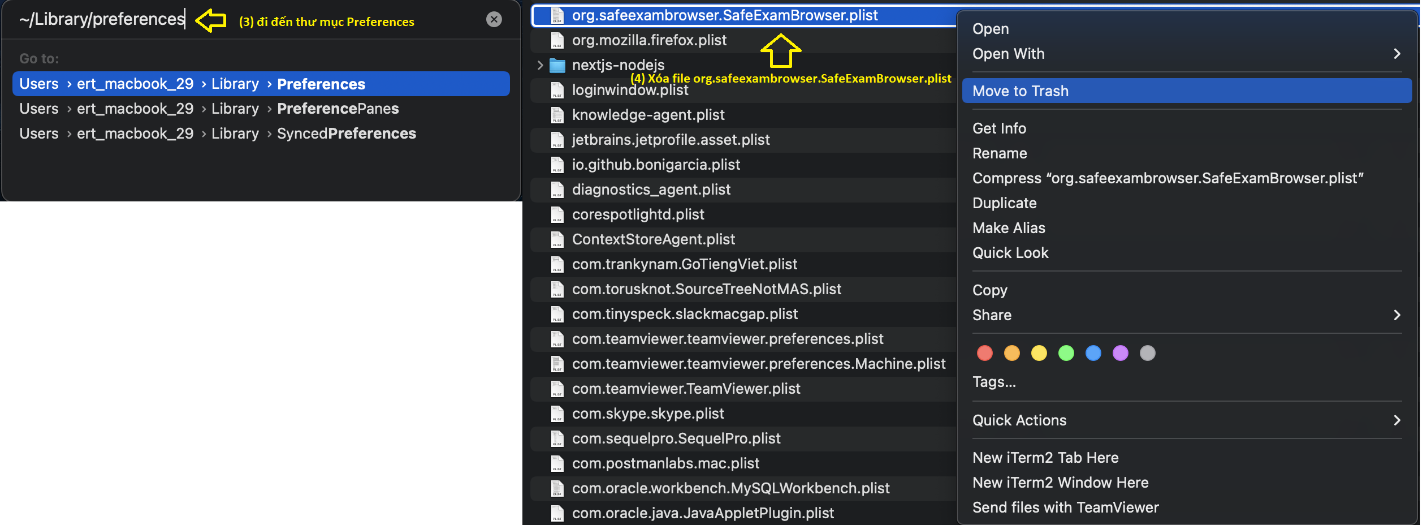
Task: Expand the nextjs-nodejs folder disclosure arrow
Action: tap(540, 66)
